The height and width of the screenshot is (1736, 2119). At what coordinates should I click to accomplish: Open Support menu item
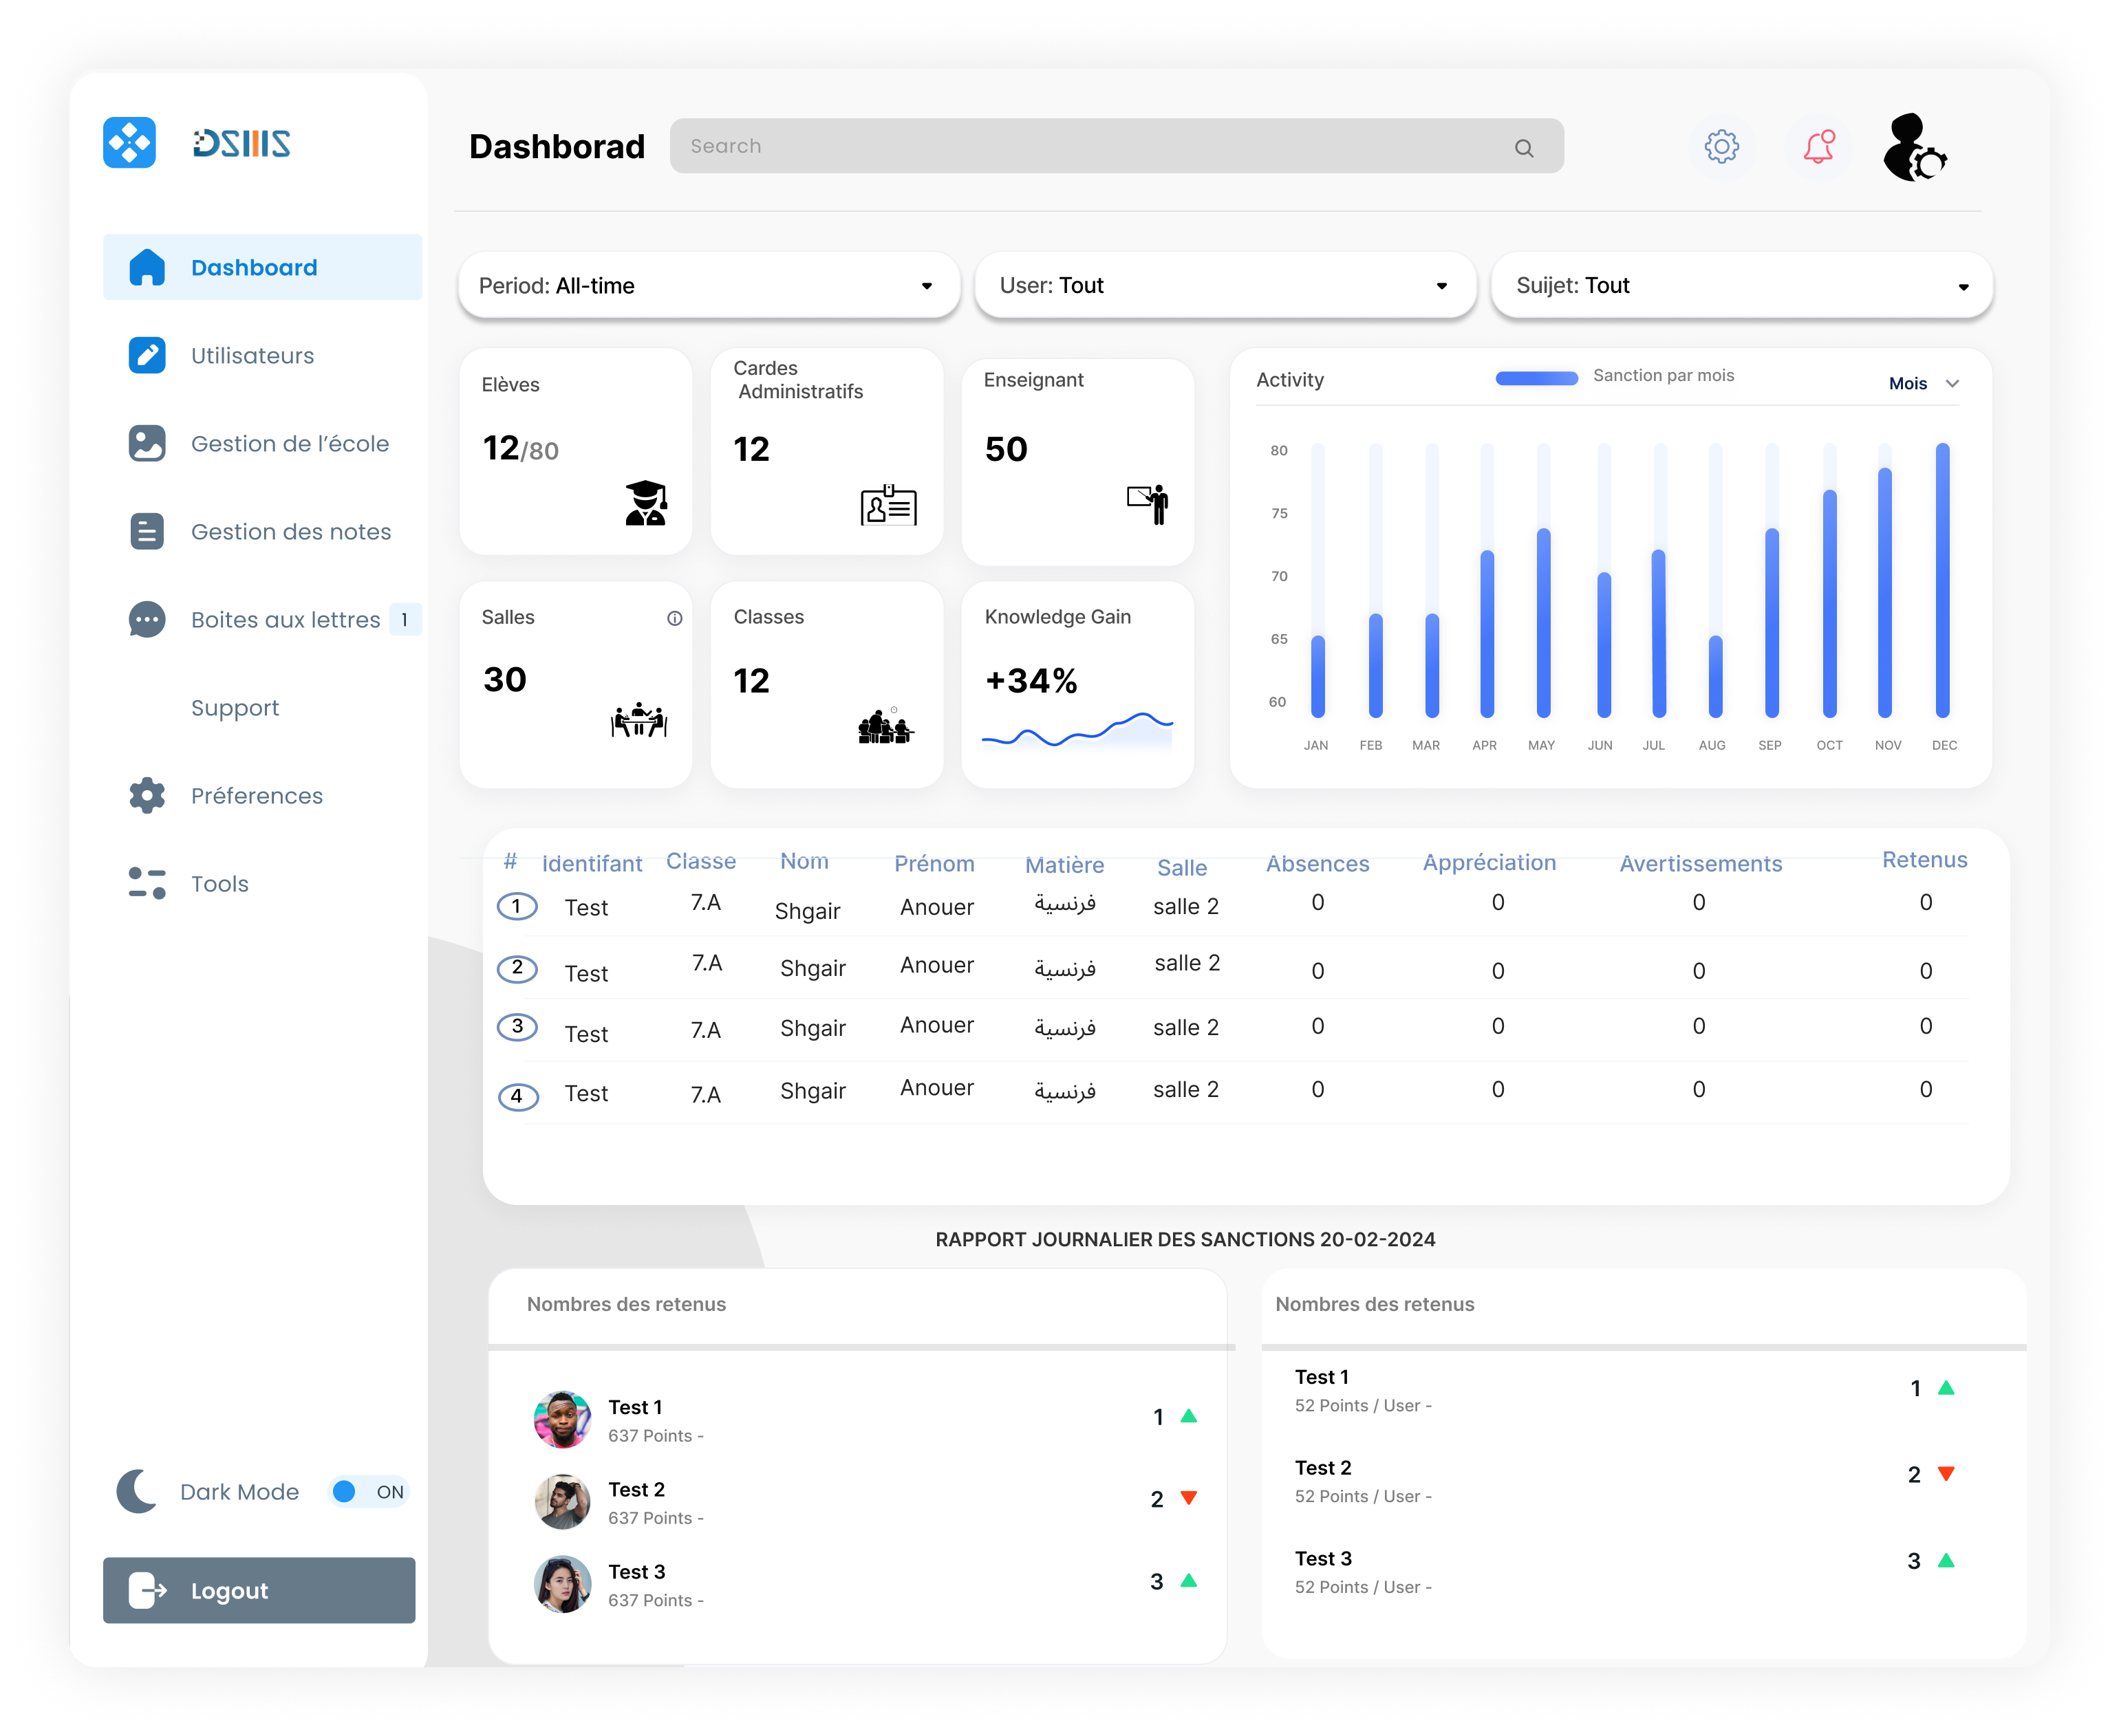point(235,707)
